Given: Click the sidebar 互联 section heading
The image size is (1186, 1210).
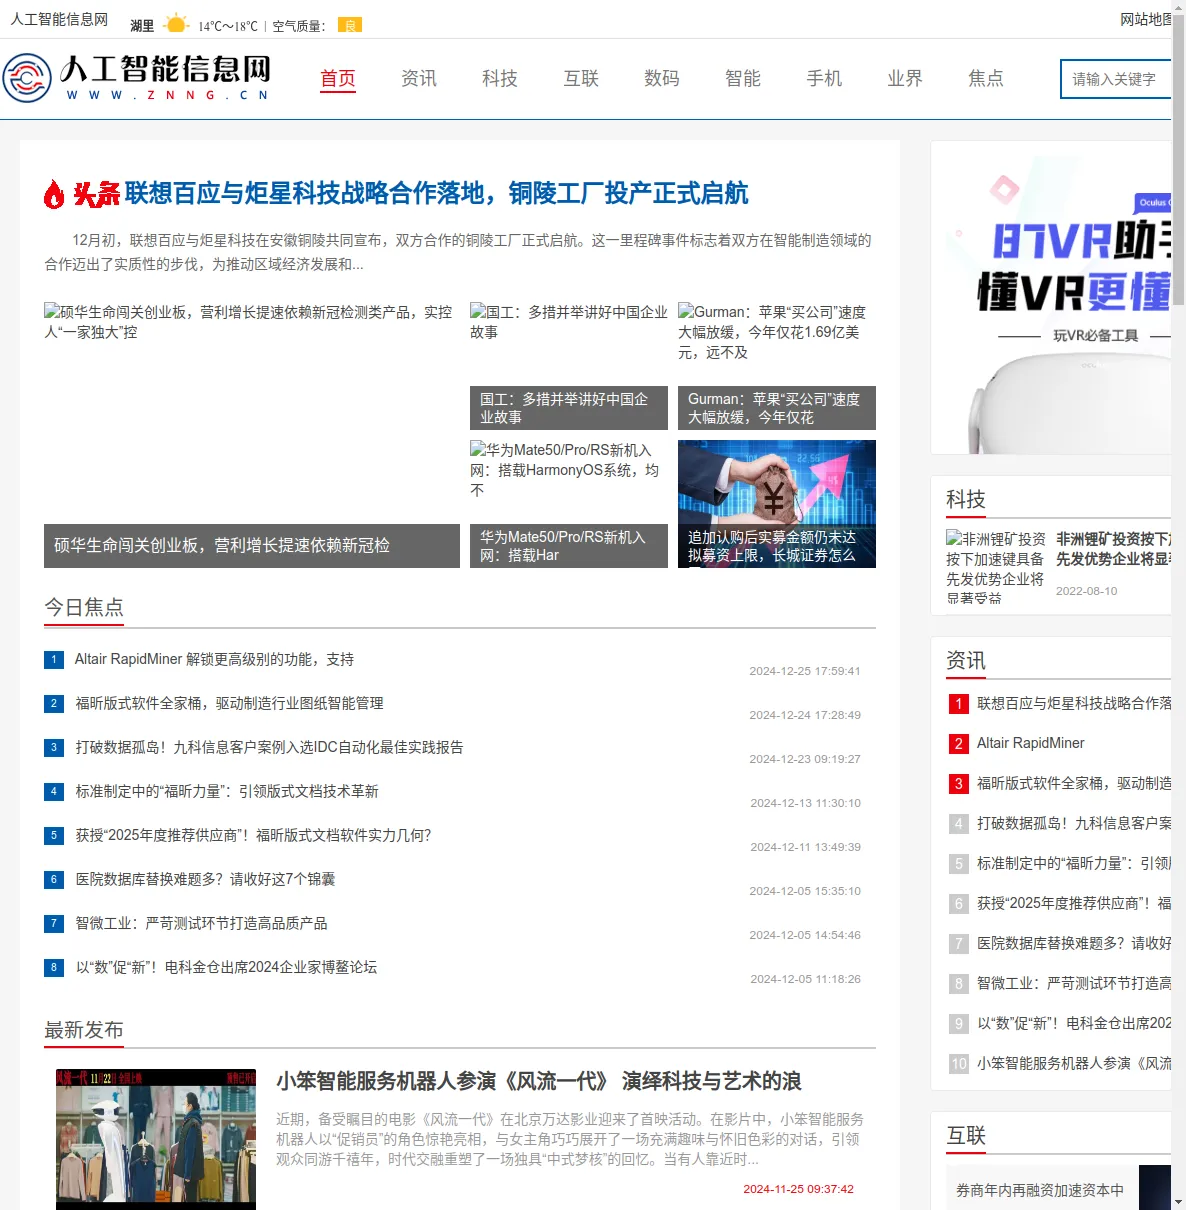Looking at the screenshot, I should (966, 1136).
